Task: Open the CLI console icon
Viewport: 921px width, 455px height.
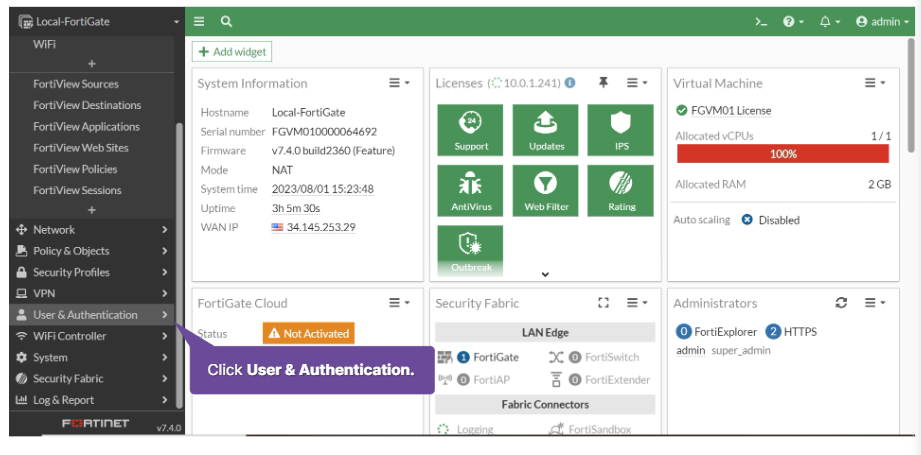Action: 761,22
